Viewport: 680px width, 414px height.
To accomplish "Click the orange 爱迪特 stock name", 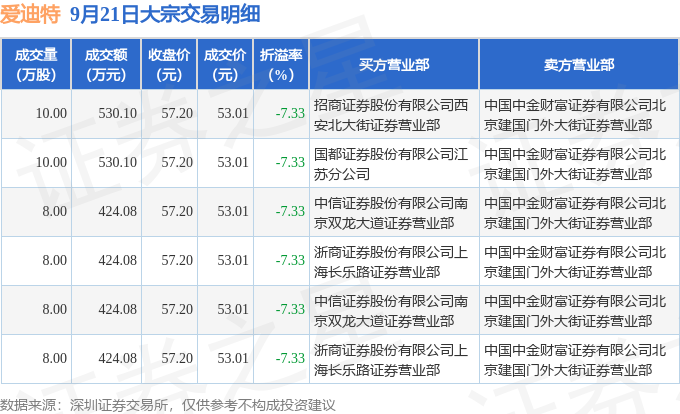I will point(30,15).
